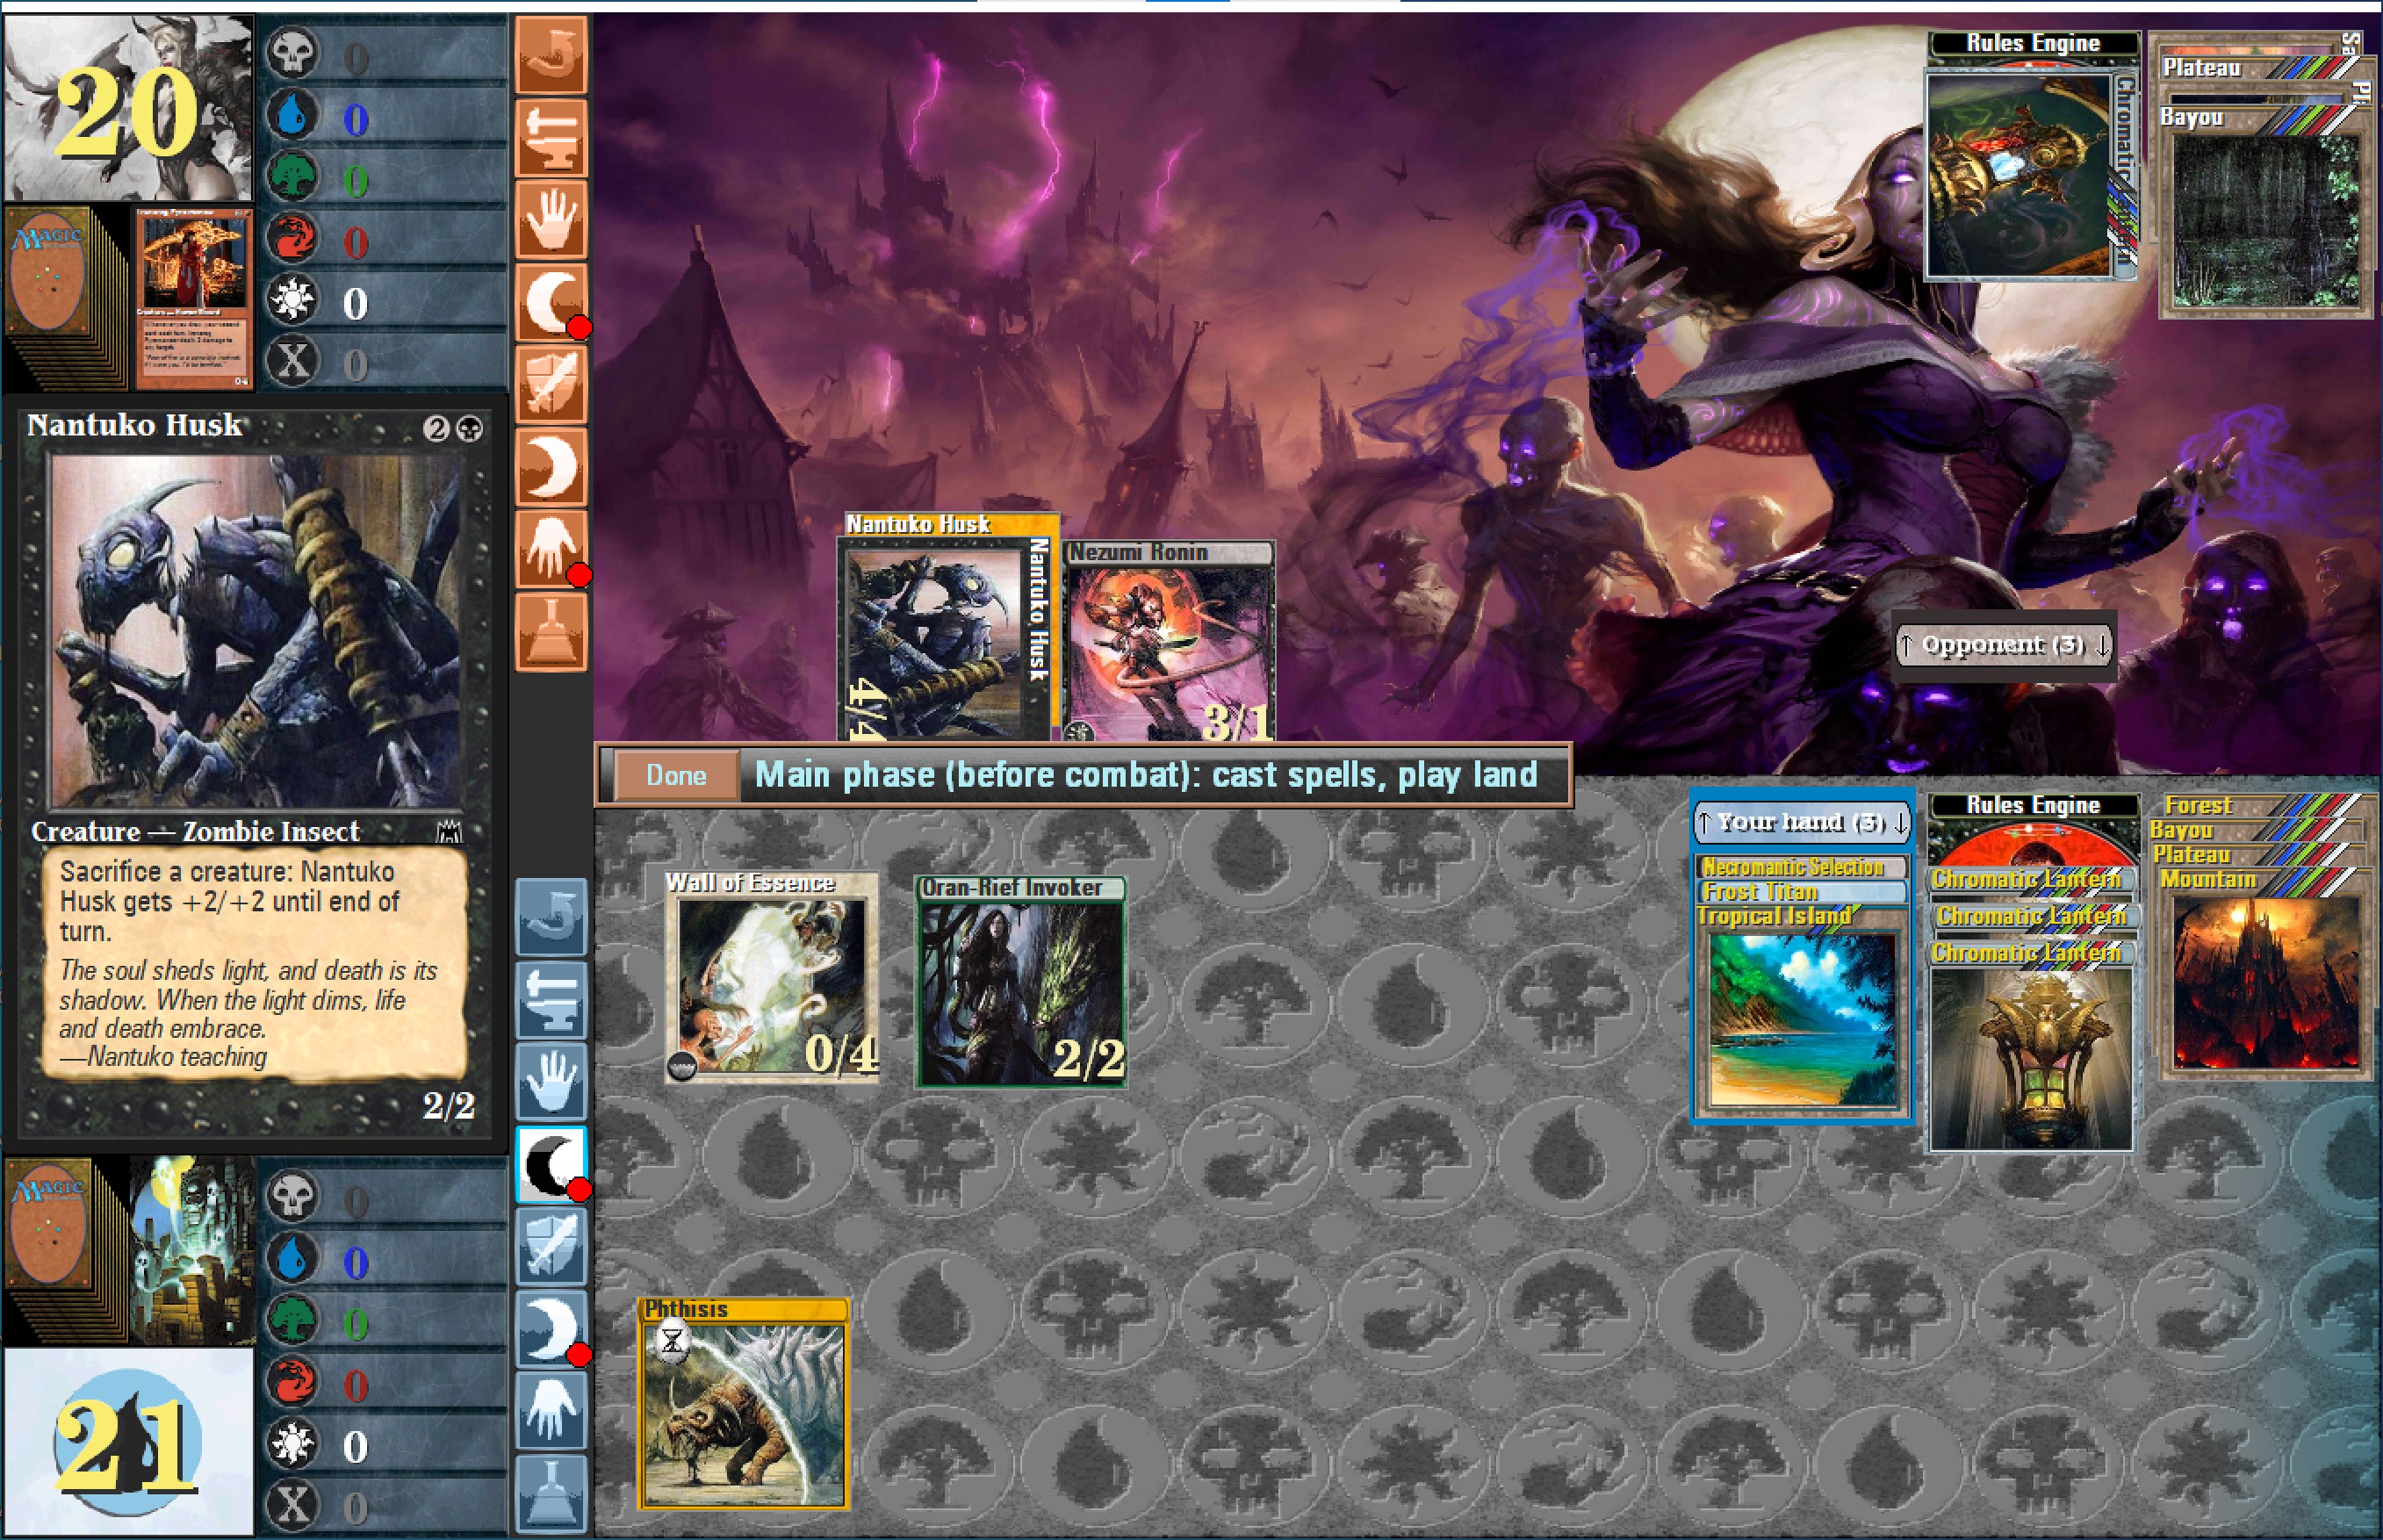Click your green tree mana icon

point(293,1320)
